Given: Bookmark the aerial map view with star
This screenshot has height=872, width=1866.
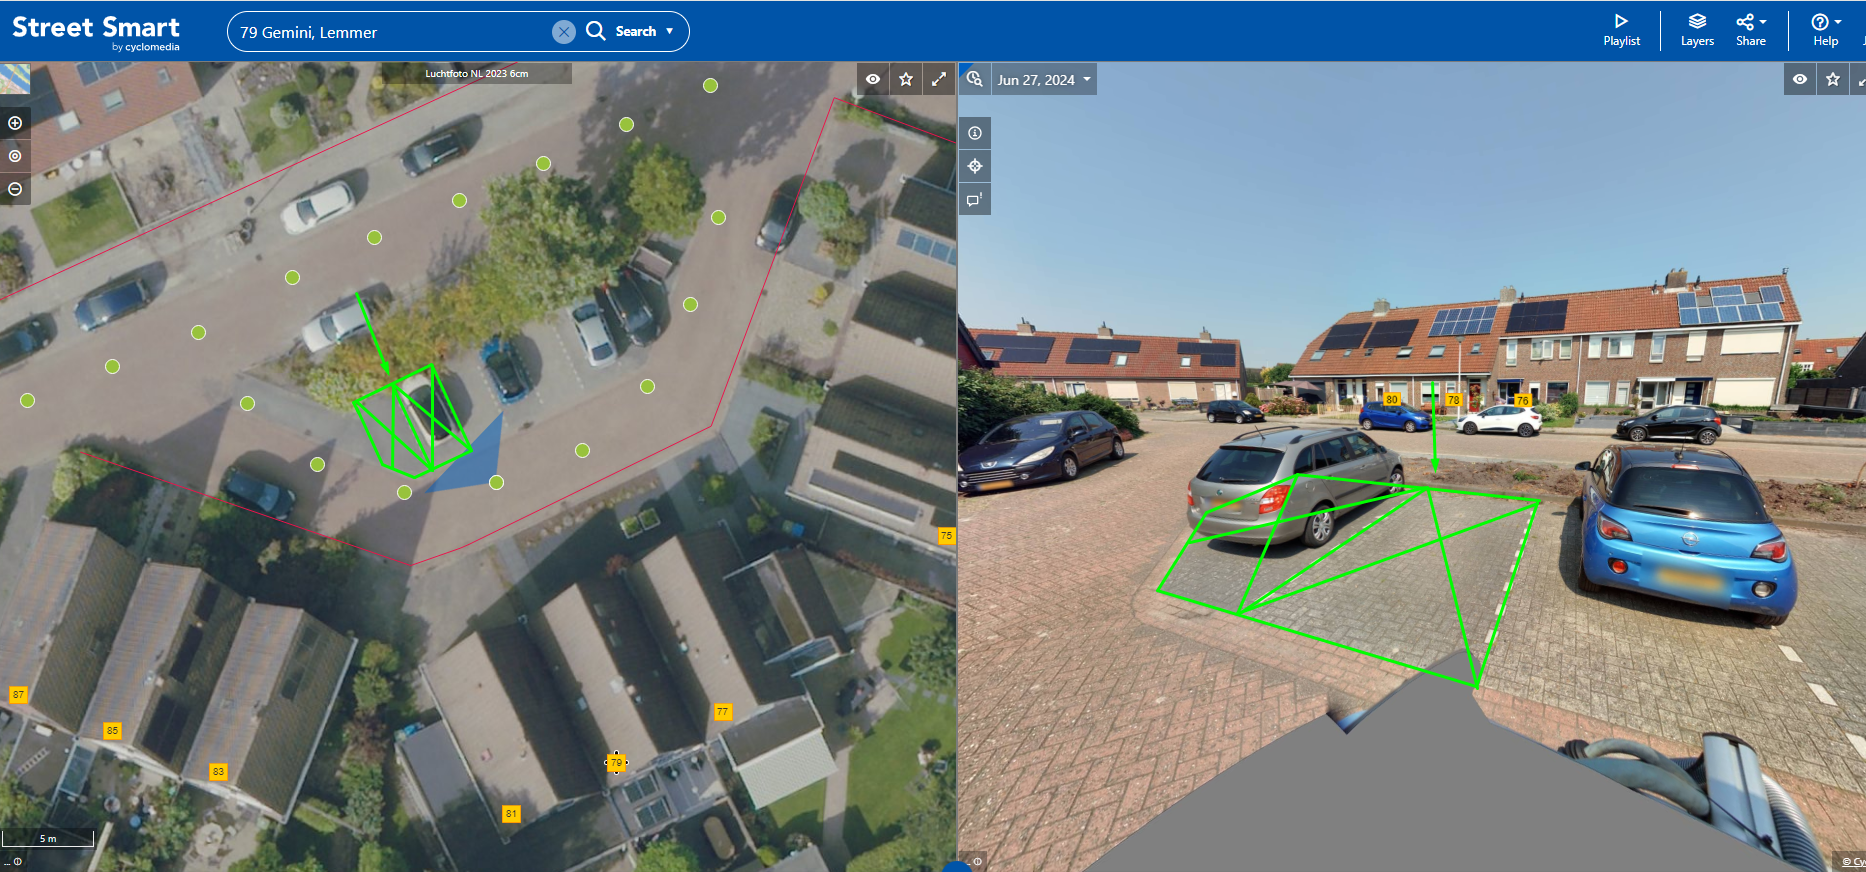Looking at the screenshot, I should (906, 79).
